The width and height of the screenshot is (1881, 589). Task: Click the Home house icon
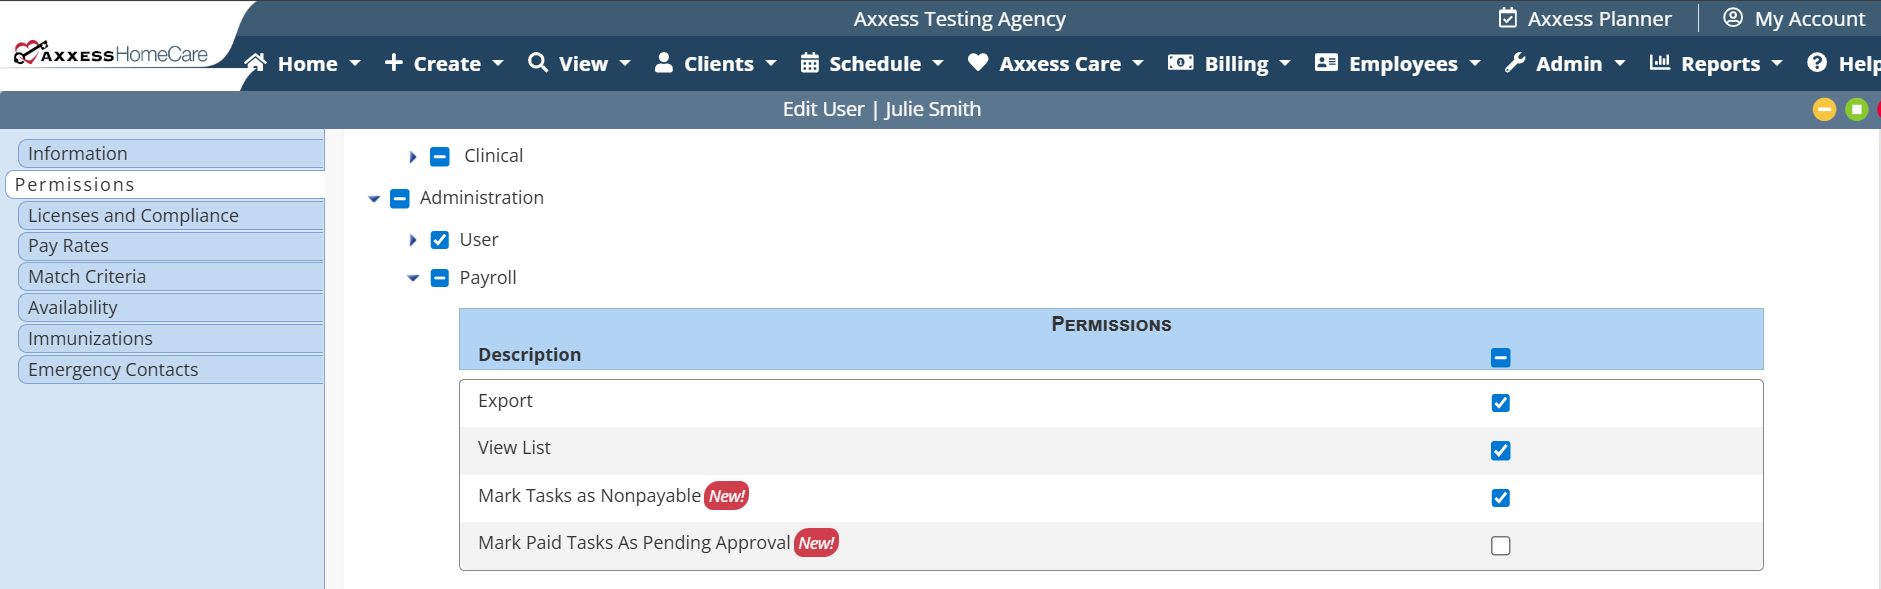coord(256,63)
